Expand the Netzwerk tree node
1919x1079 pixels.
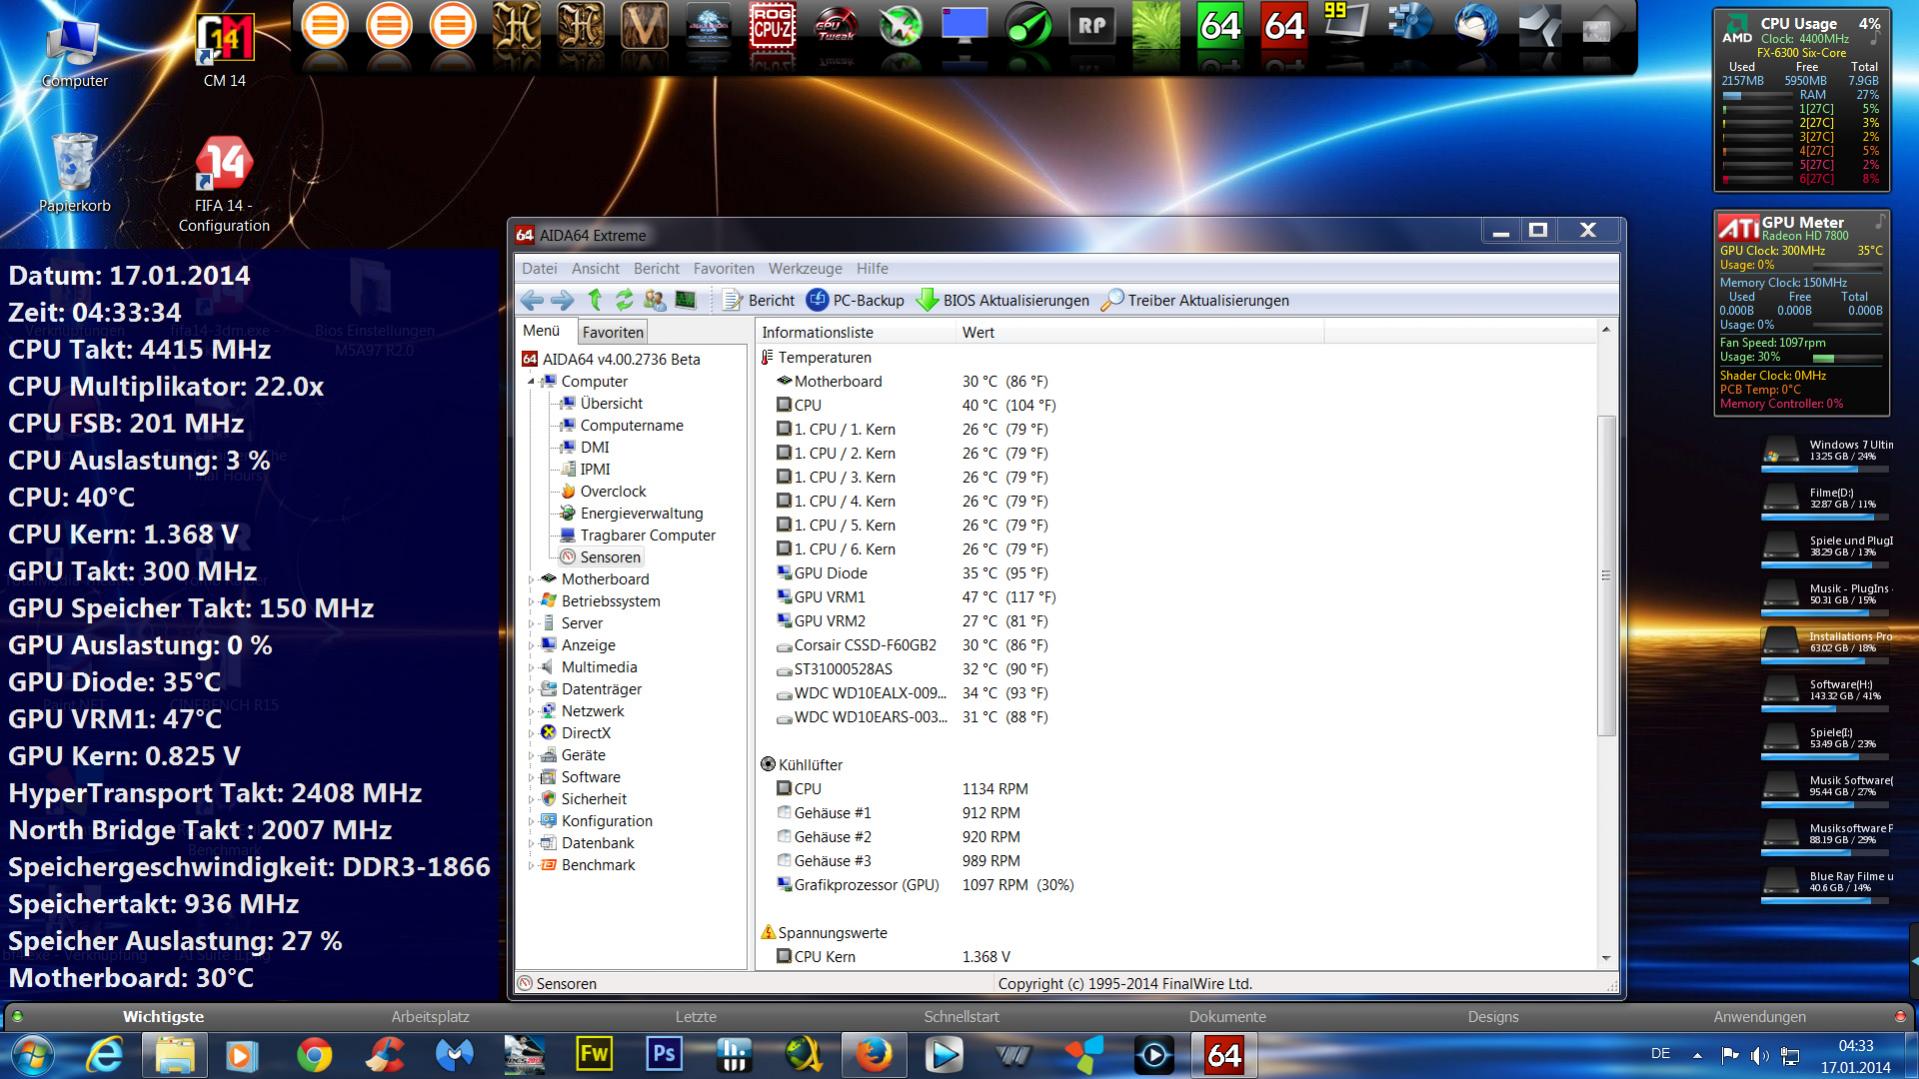[x=532, y=711]
